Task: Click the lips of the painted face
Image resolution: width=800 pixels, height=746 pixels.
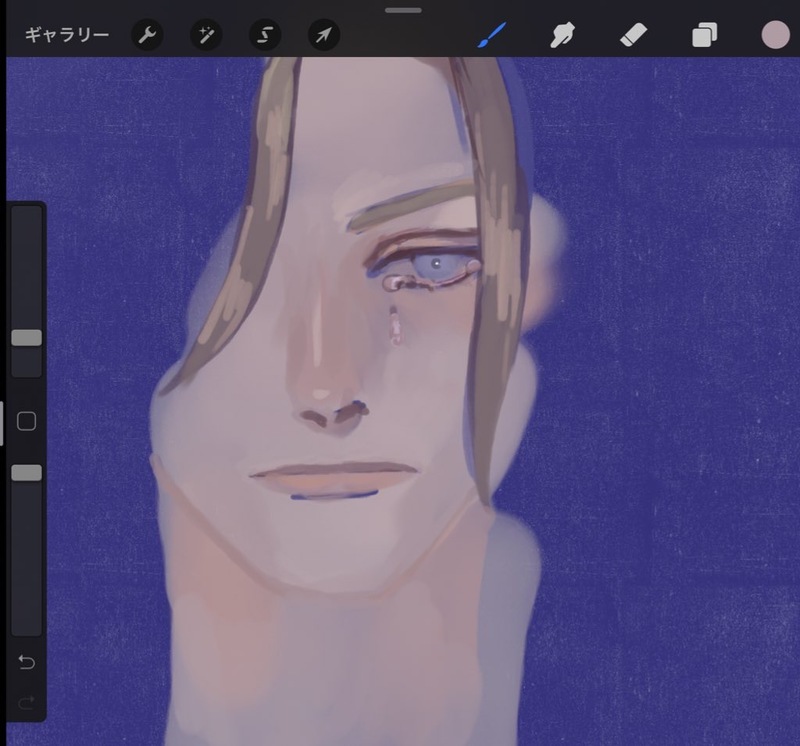Action: [x=335, y=475]
